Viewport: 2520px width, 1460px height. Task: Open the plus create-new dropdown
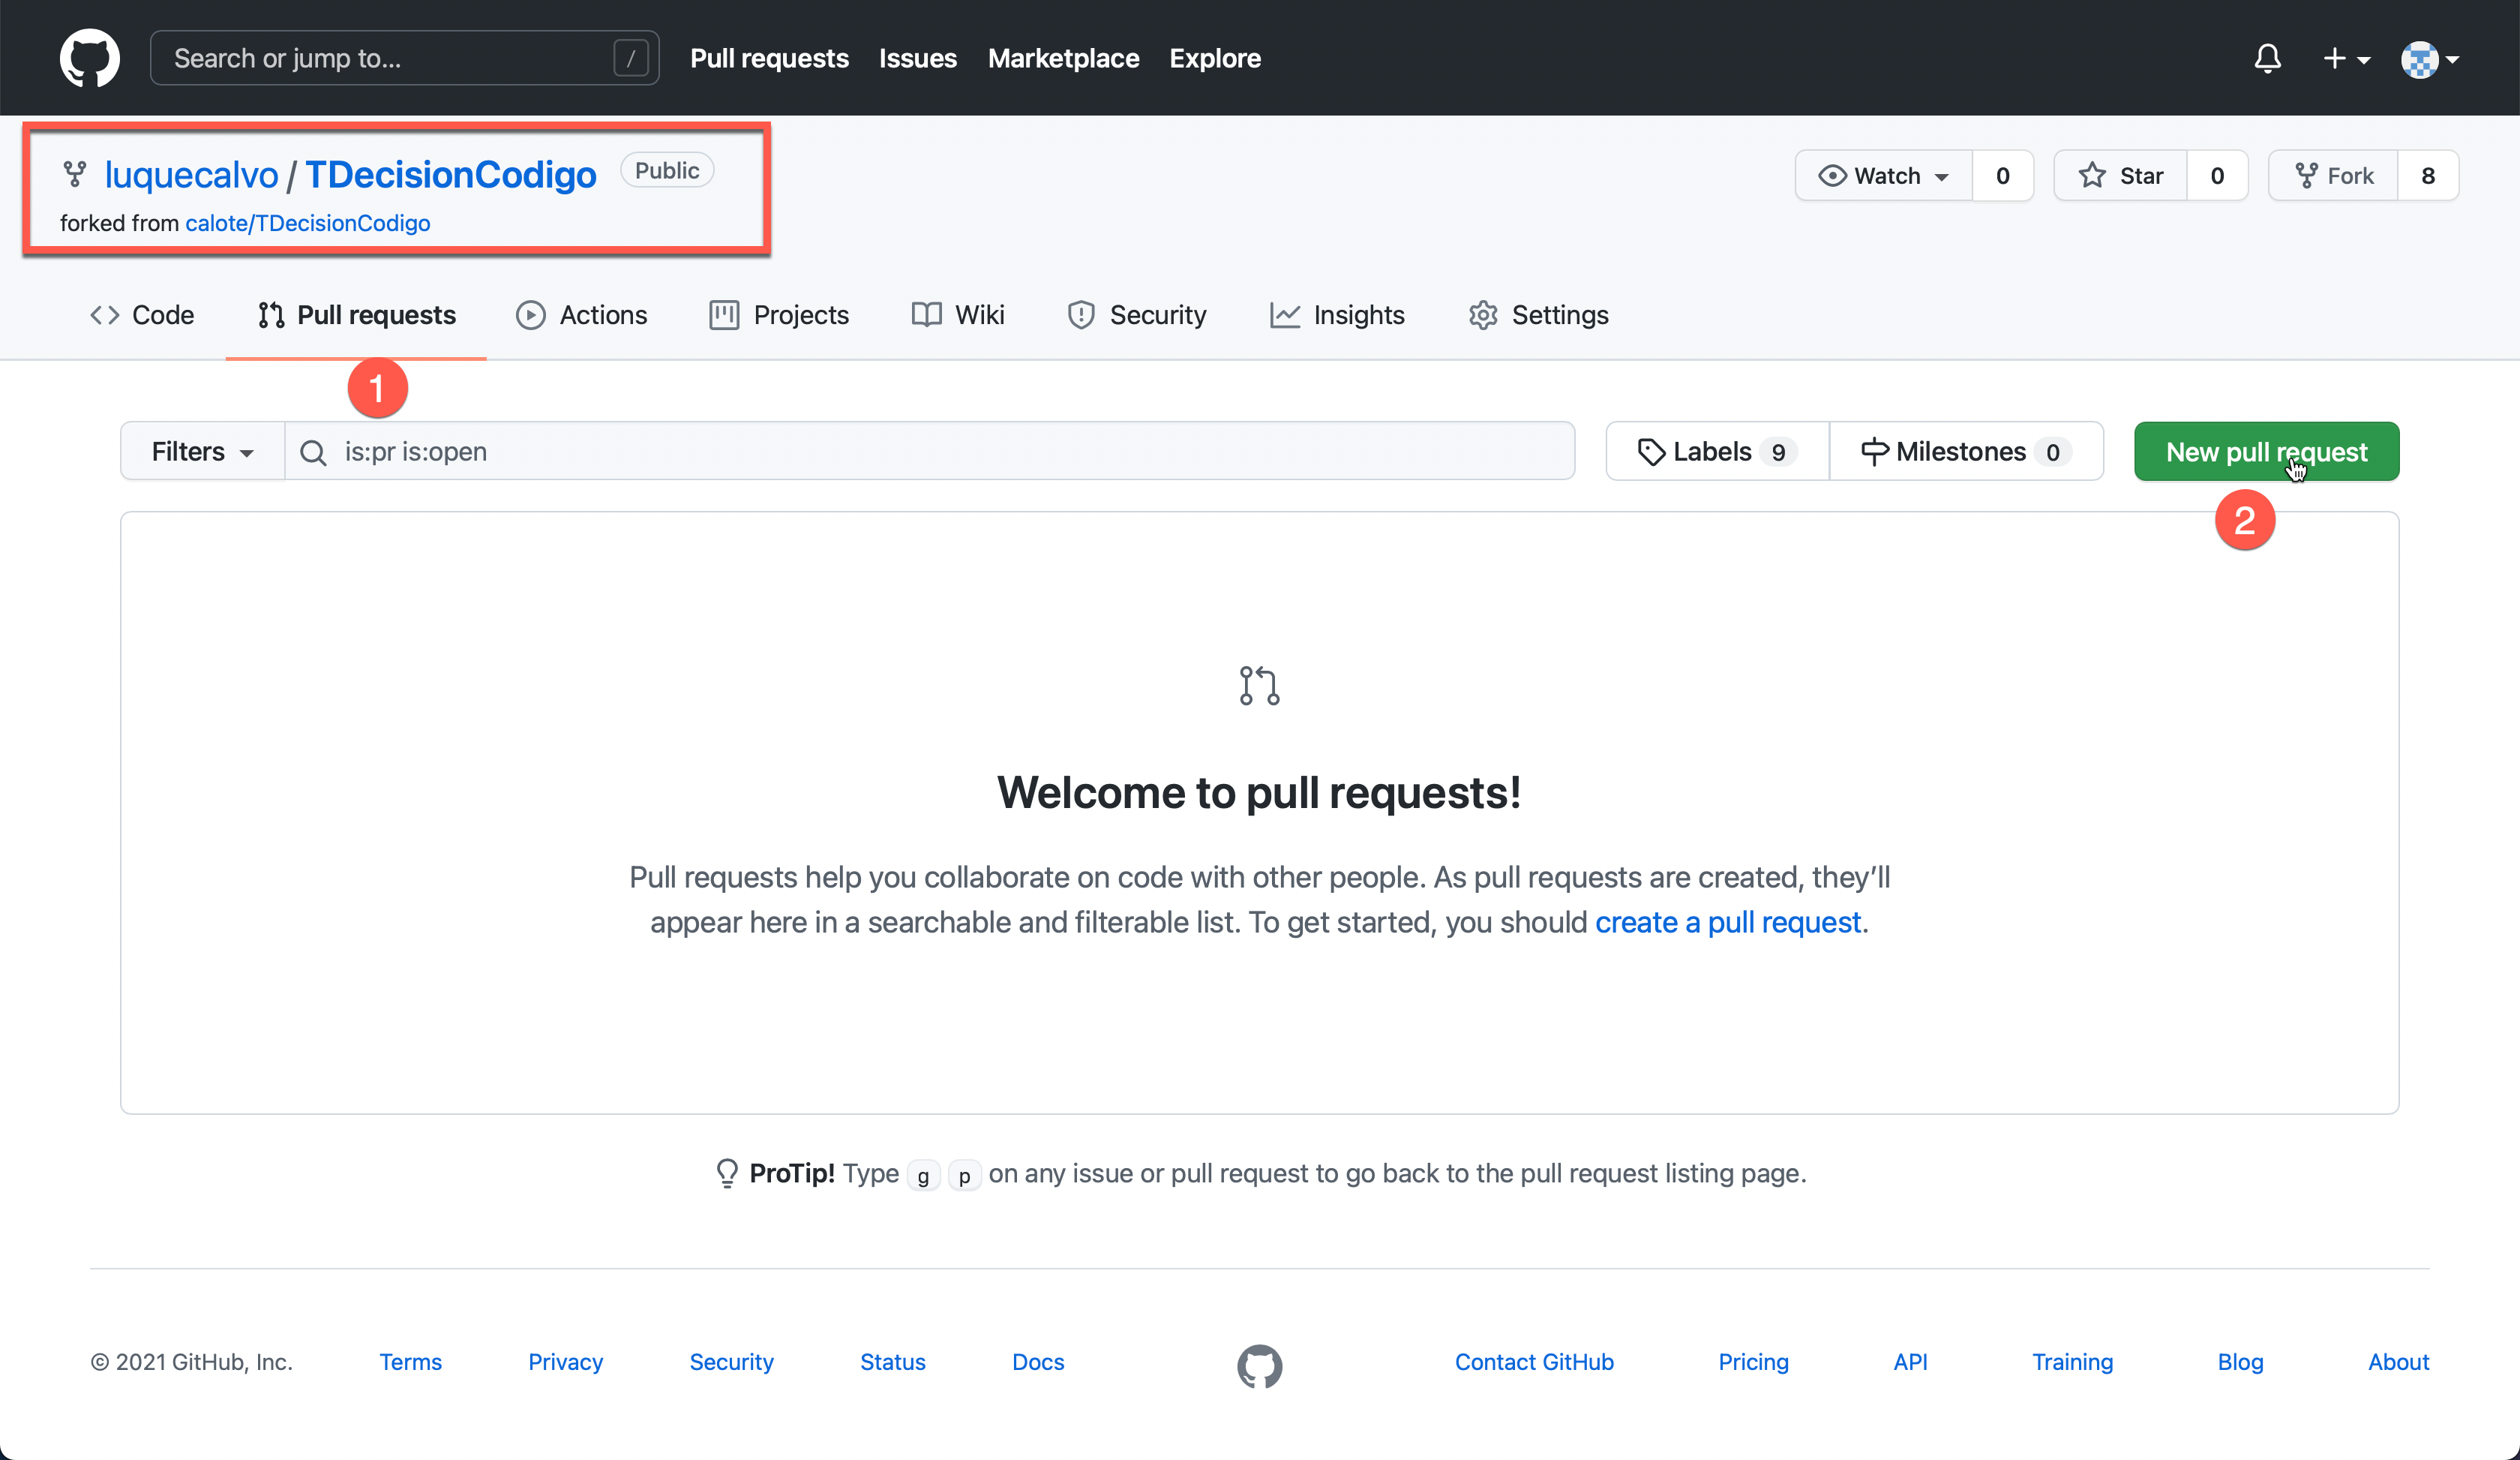click(x=2345, y=59)
